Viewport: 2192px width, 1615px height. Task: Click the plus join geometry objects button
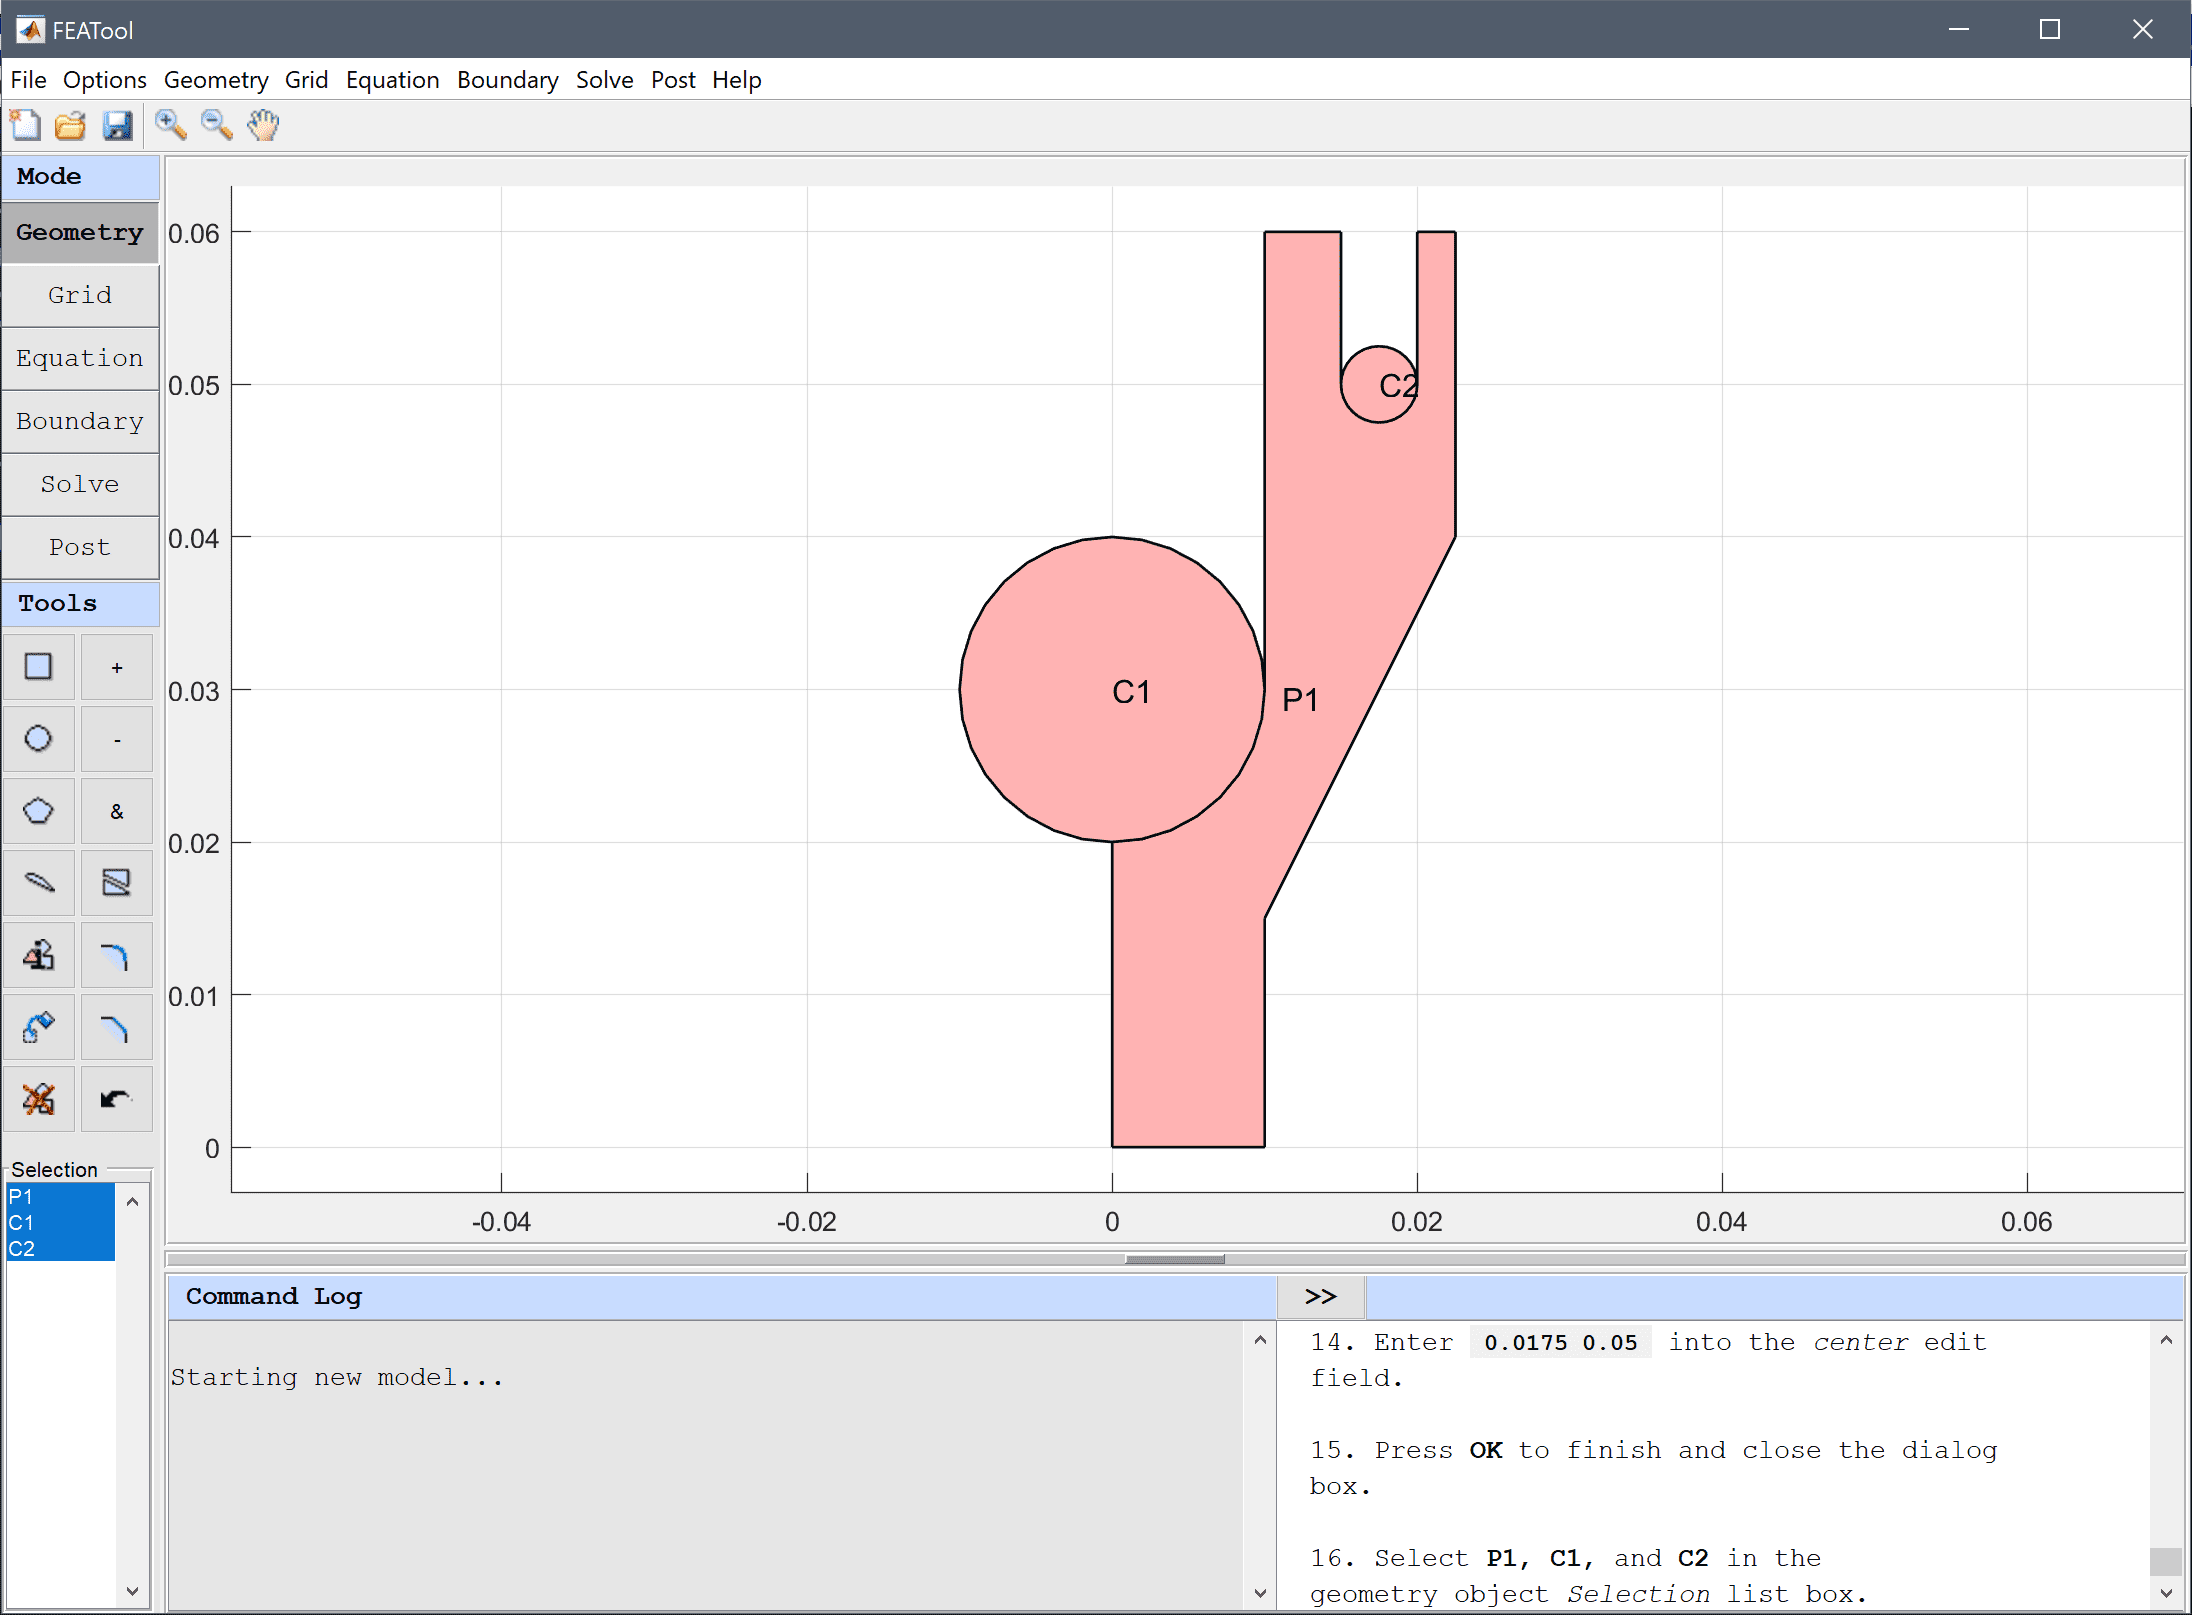[x=117, y=667]
